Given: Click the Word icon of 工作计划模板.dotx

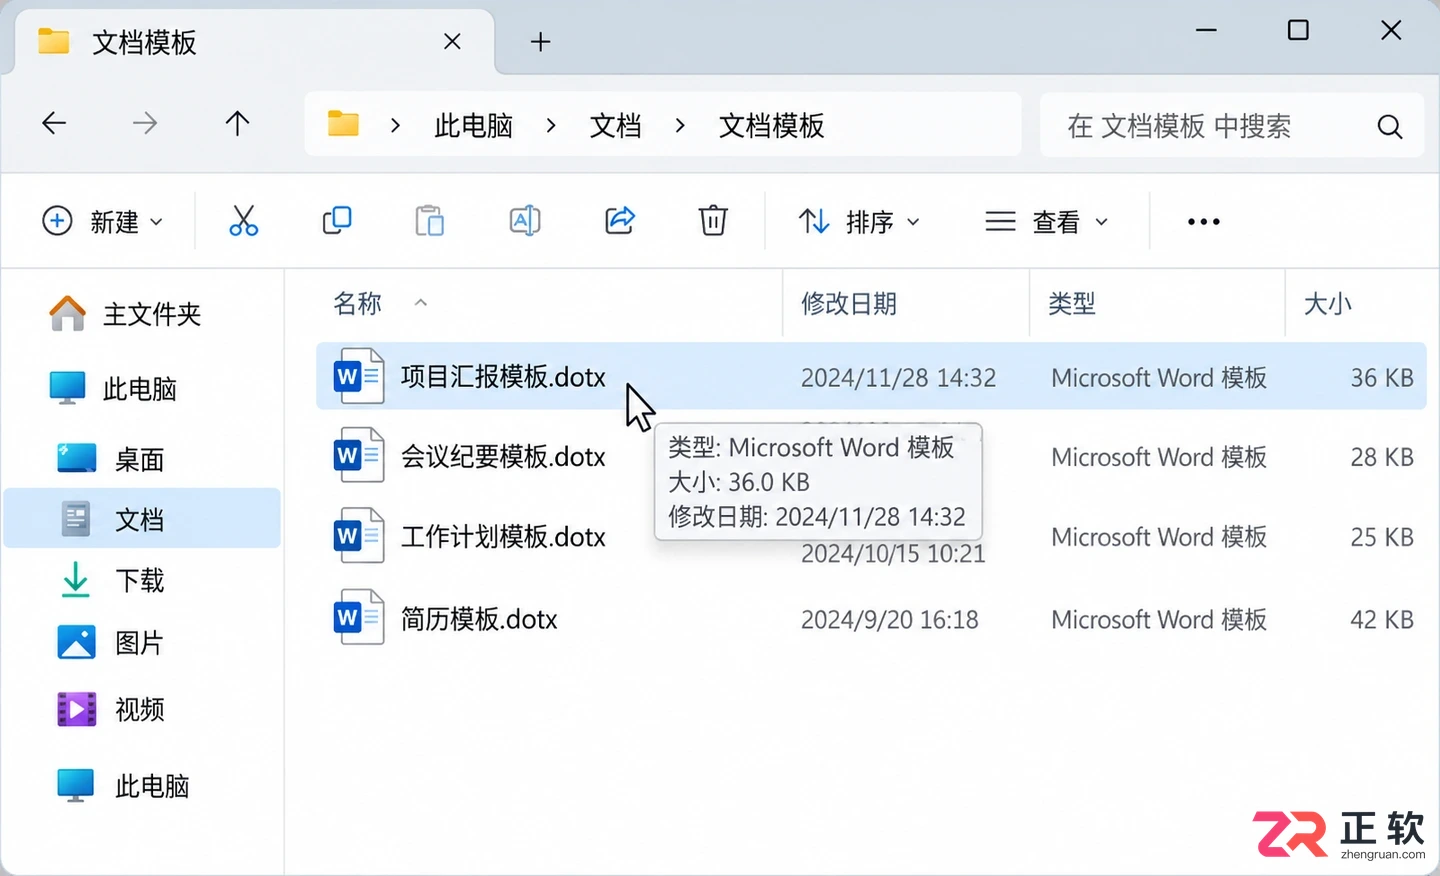Looking at the screenshot, I should [358, 536].
